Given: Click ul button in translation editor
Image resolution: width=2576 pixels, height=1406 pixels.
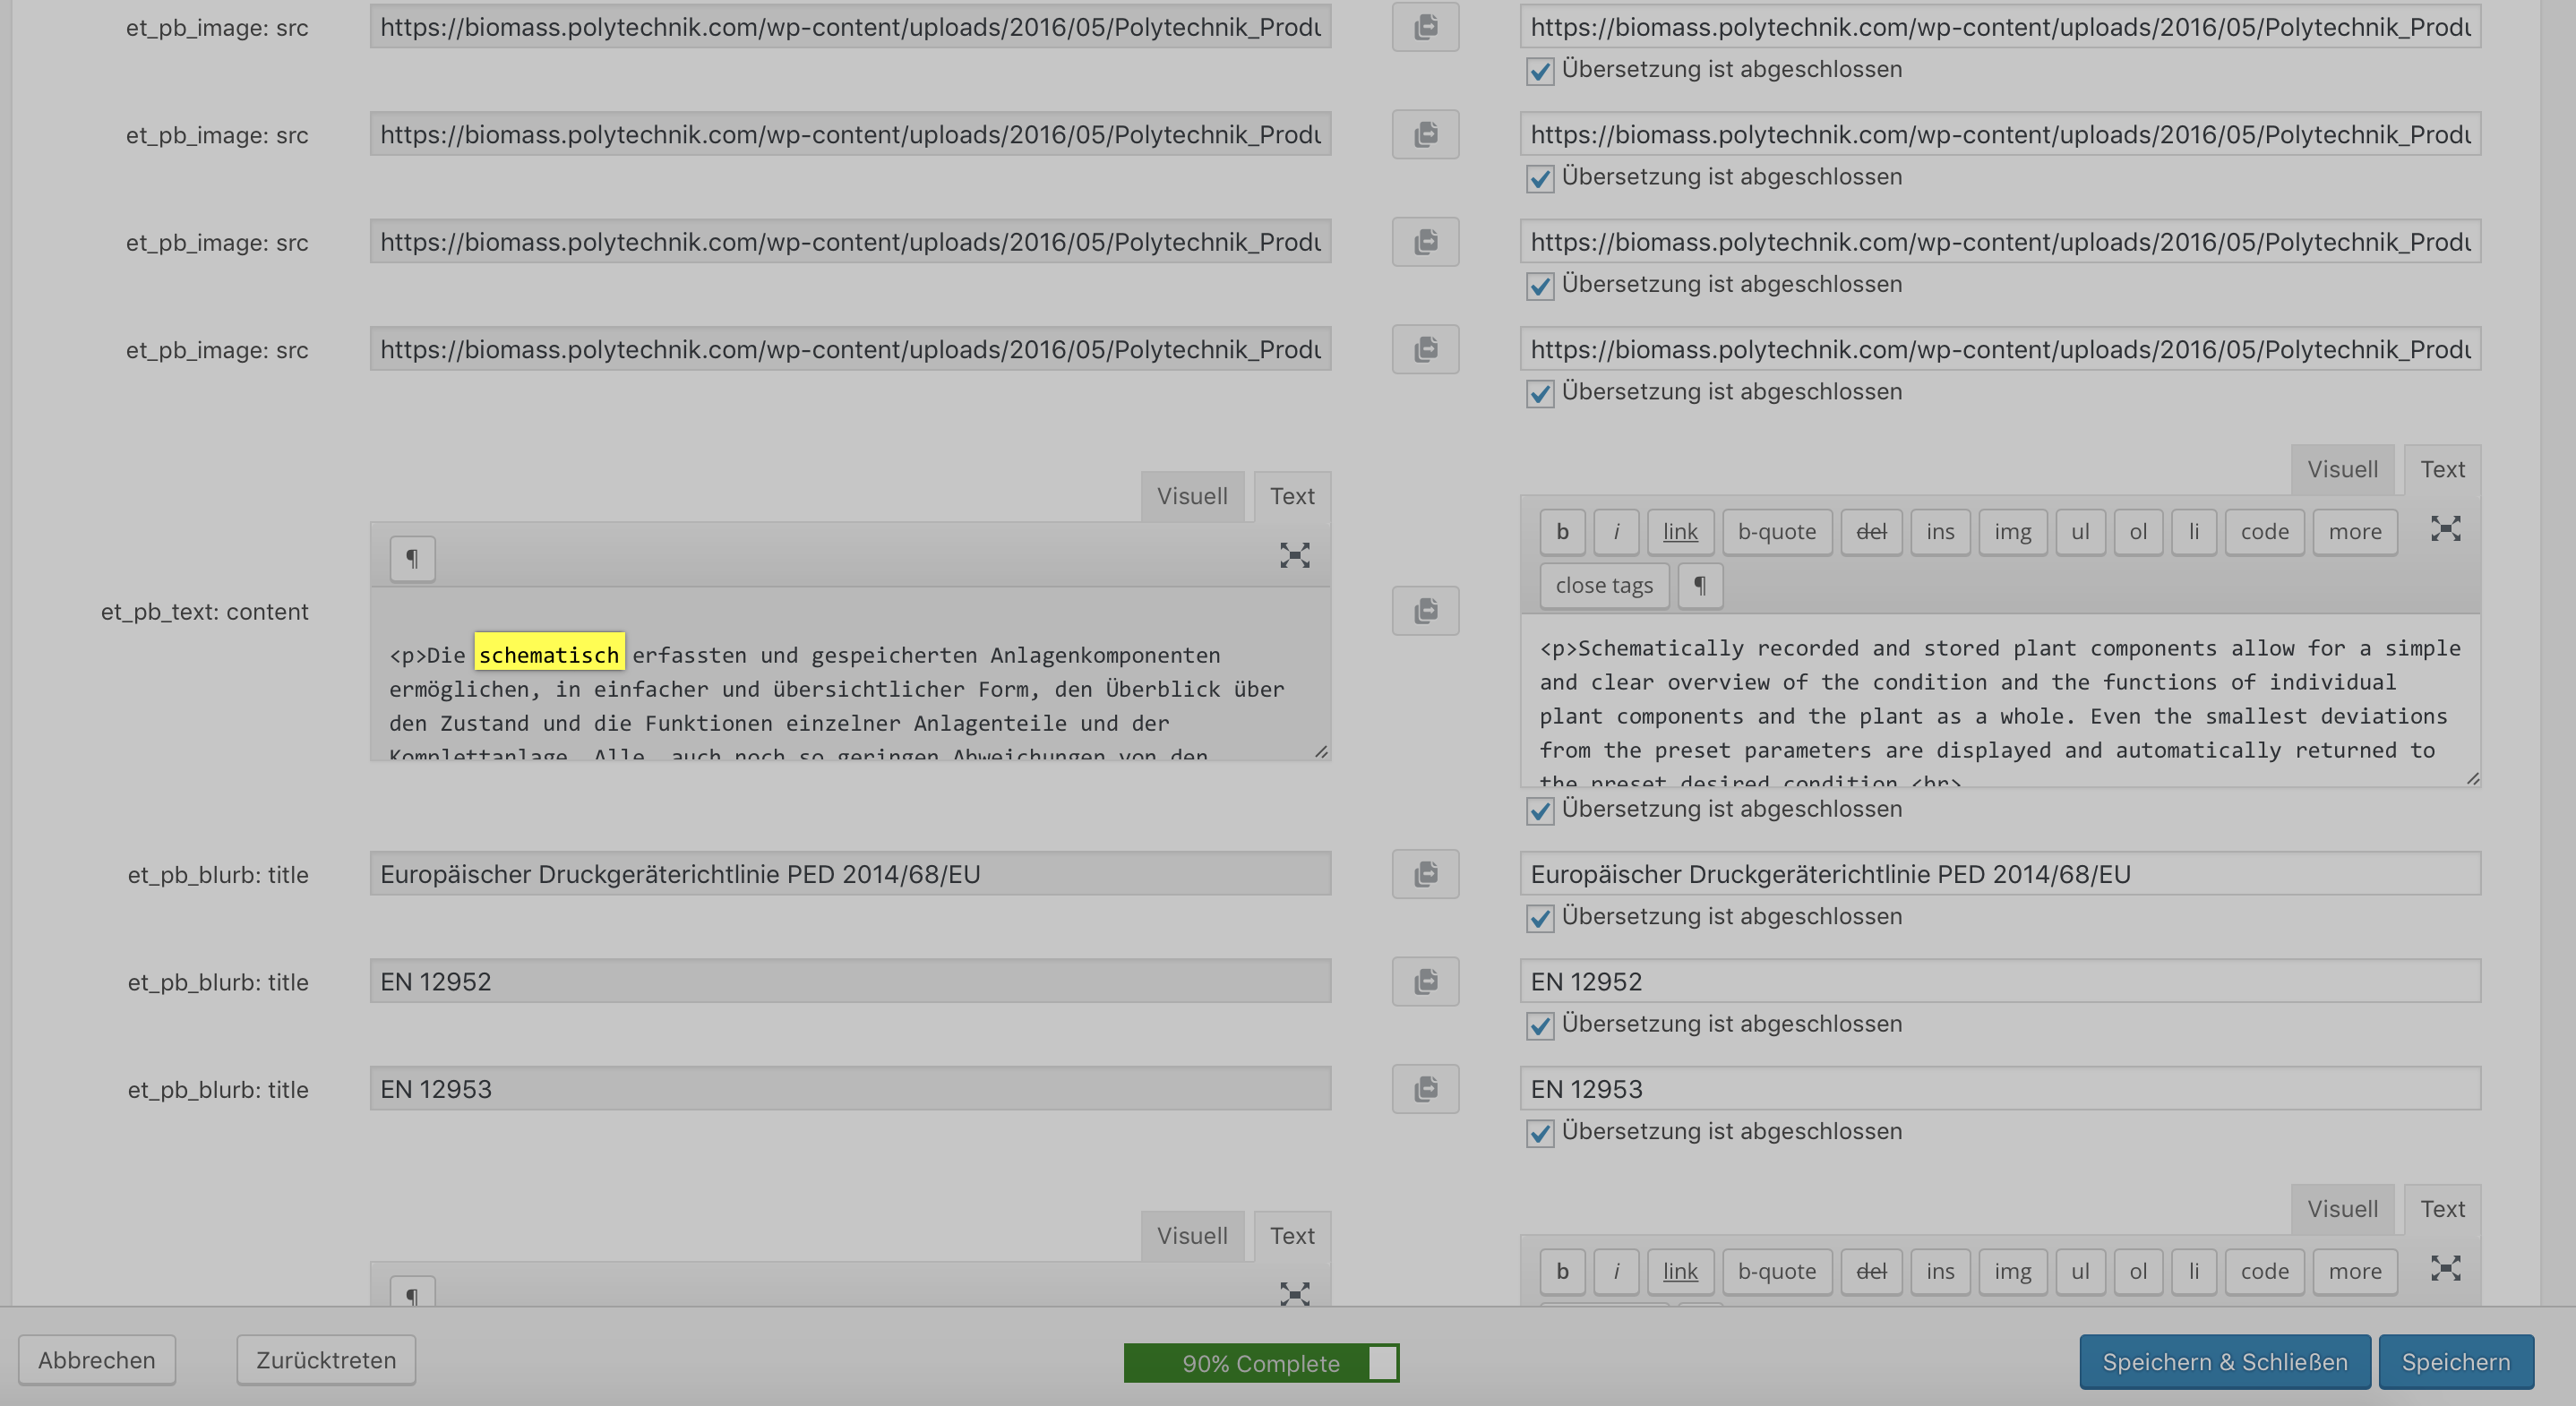Looking at the screenshot, I should [x=2080, y=532].
